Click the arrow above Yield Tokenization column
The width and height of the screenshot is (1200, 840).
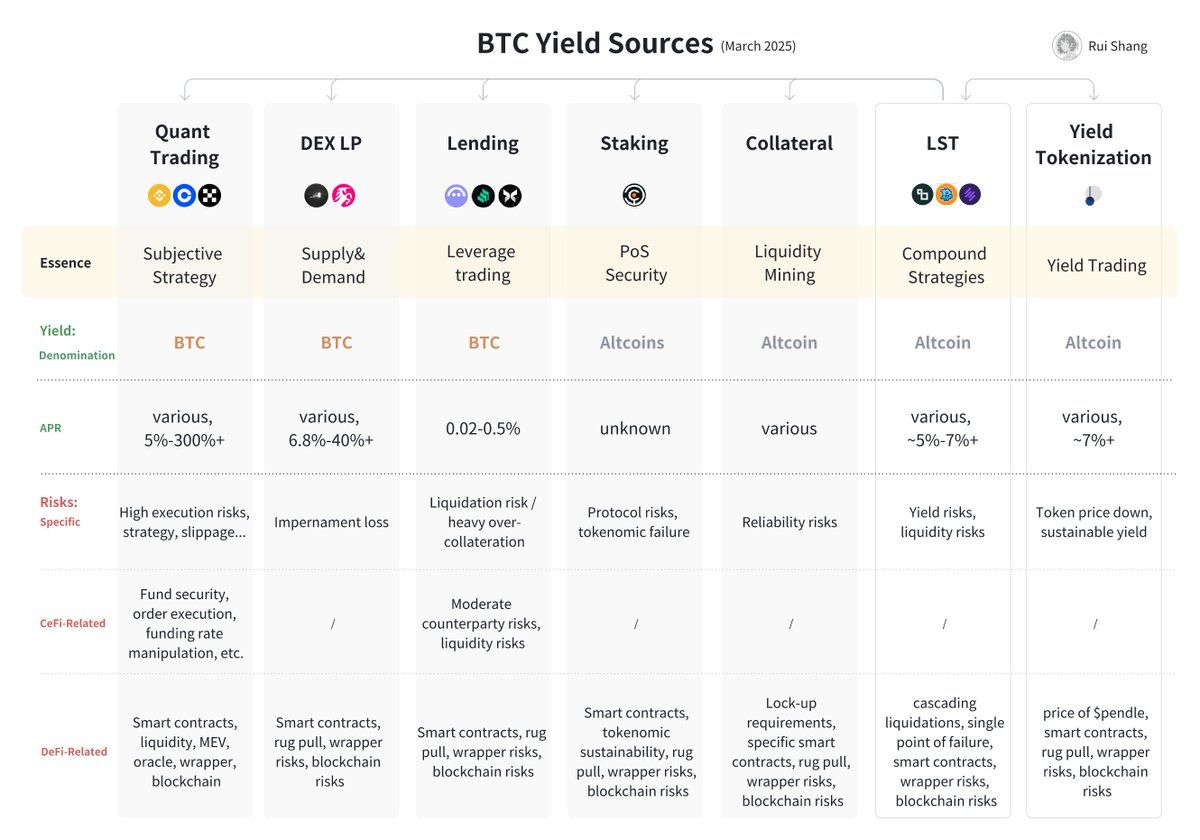tap(1093, 93)
